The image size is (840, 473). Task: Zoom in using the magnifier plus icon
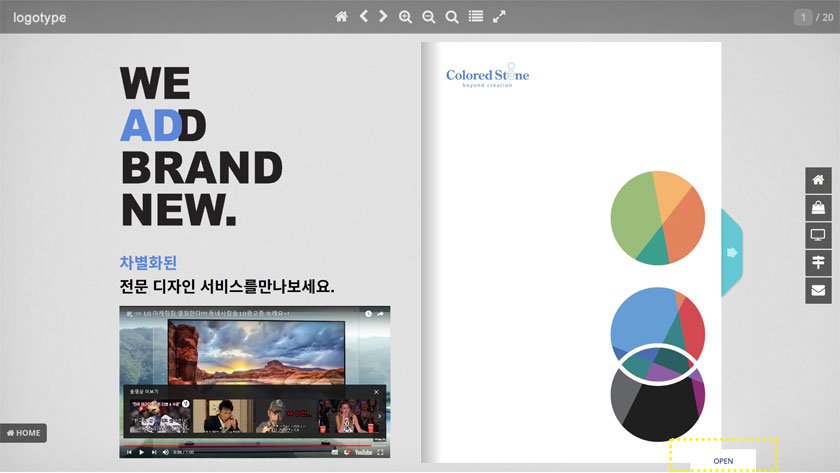[x=406, y=17]
